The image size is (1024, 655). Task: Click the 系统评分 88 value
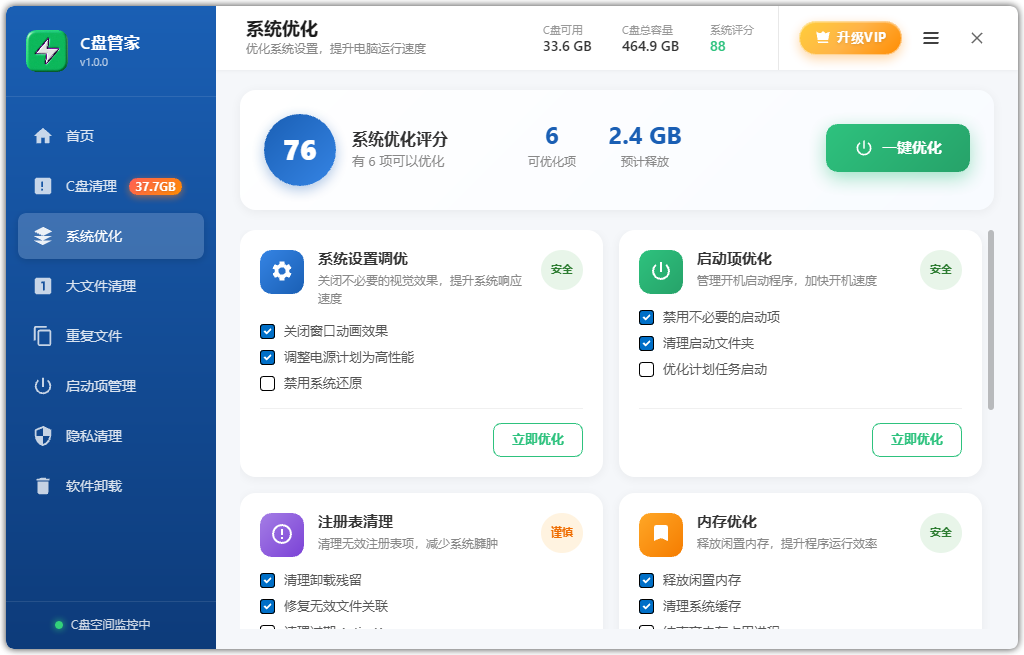(718, 46)
